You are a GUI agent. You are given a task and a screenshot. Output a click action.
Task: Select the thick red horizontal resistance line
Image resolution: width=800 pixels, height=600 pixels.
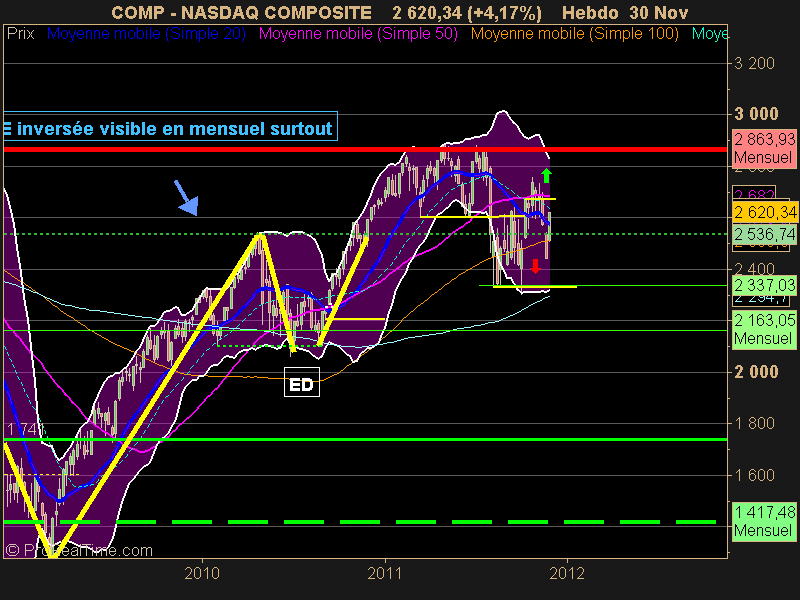pyautogui.click(x=365, y=149)
